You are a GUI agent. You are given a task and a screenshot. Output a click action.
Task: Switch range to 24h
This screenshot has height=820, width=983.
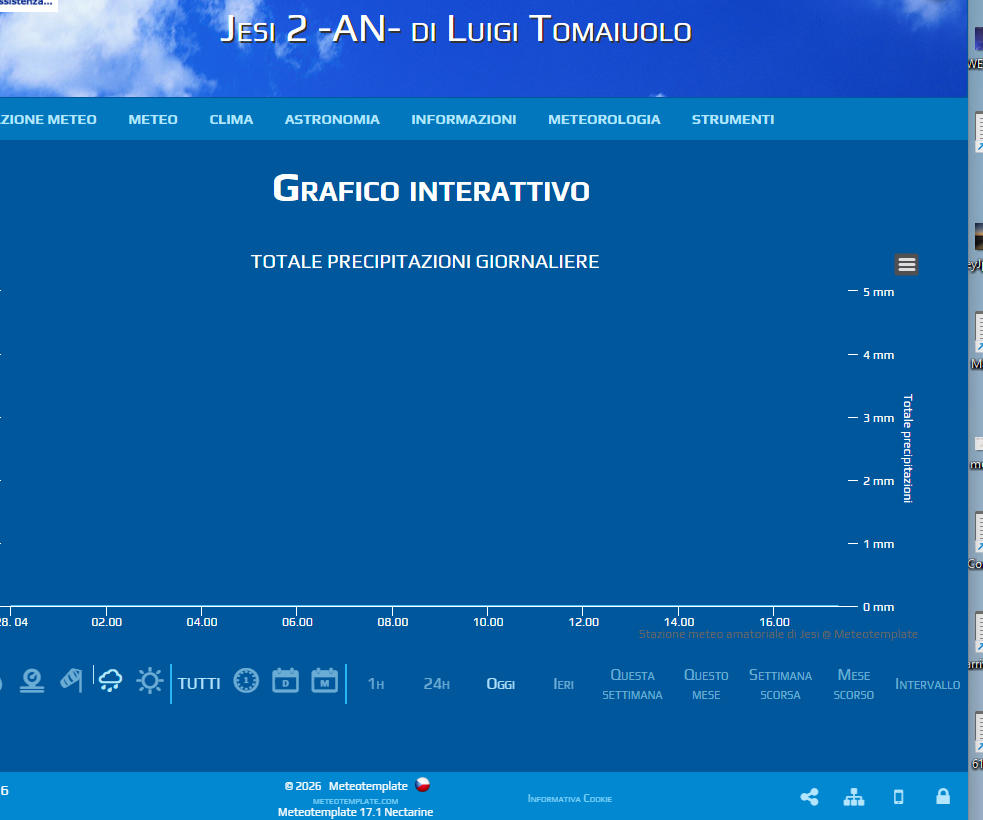point(436,684)
